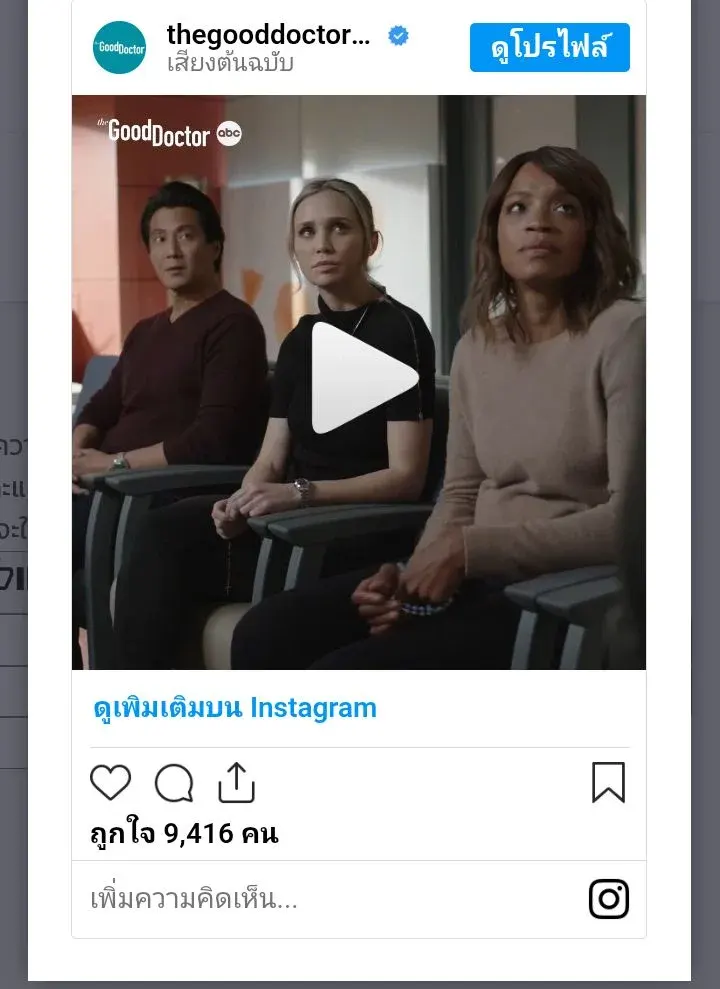The image size is (720, 989).
Task: Click the blue verified badge
Action: [398, 36]
